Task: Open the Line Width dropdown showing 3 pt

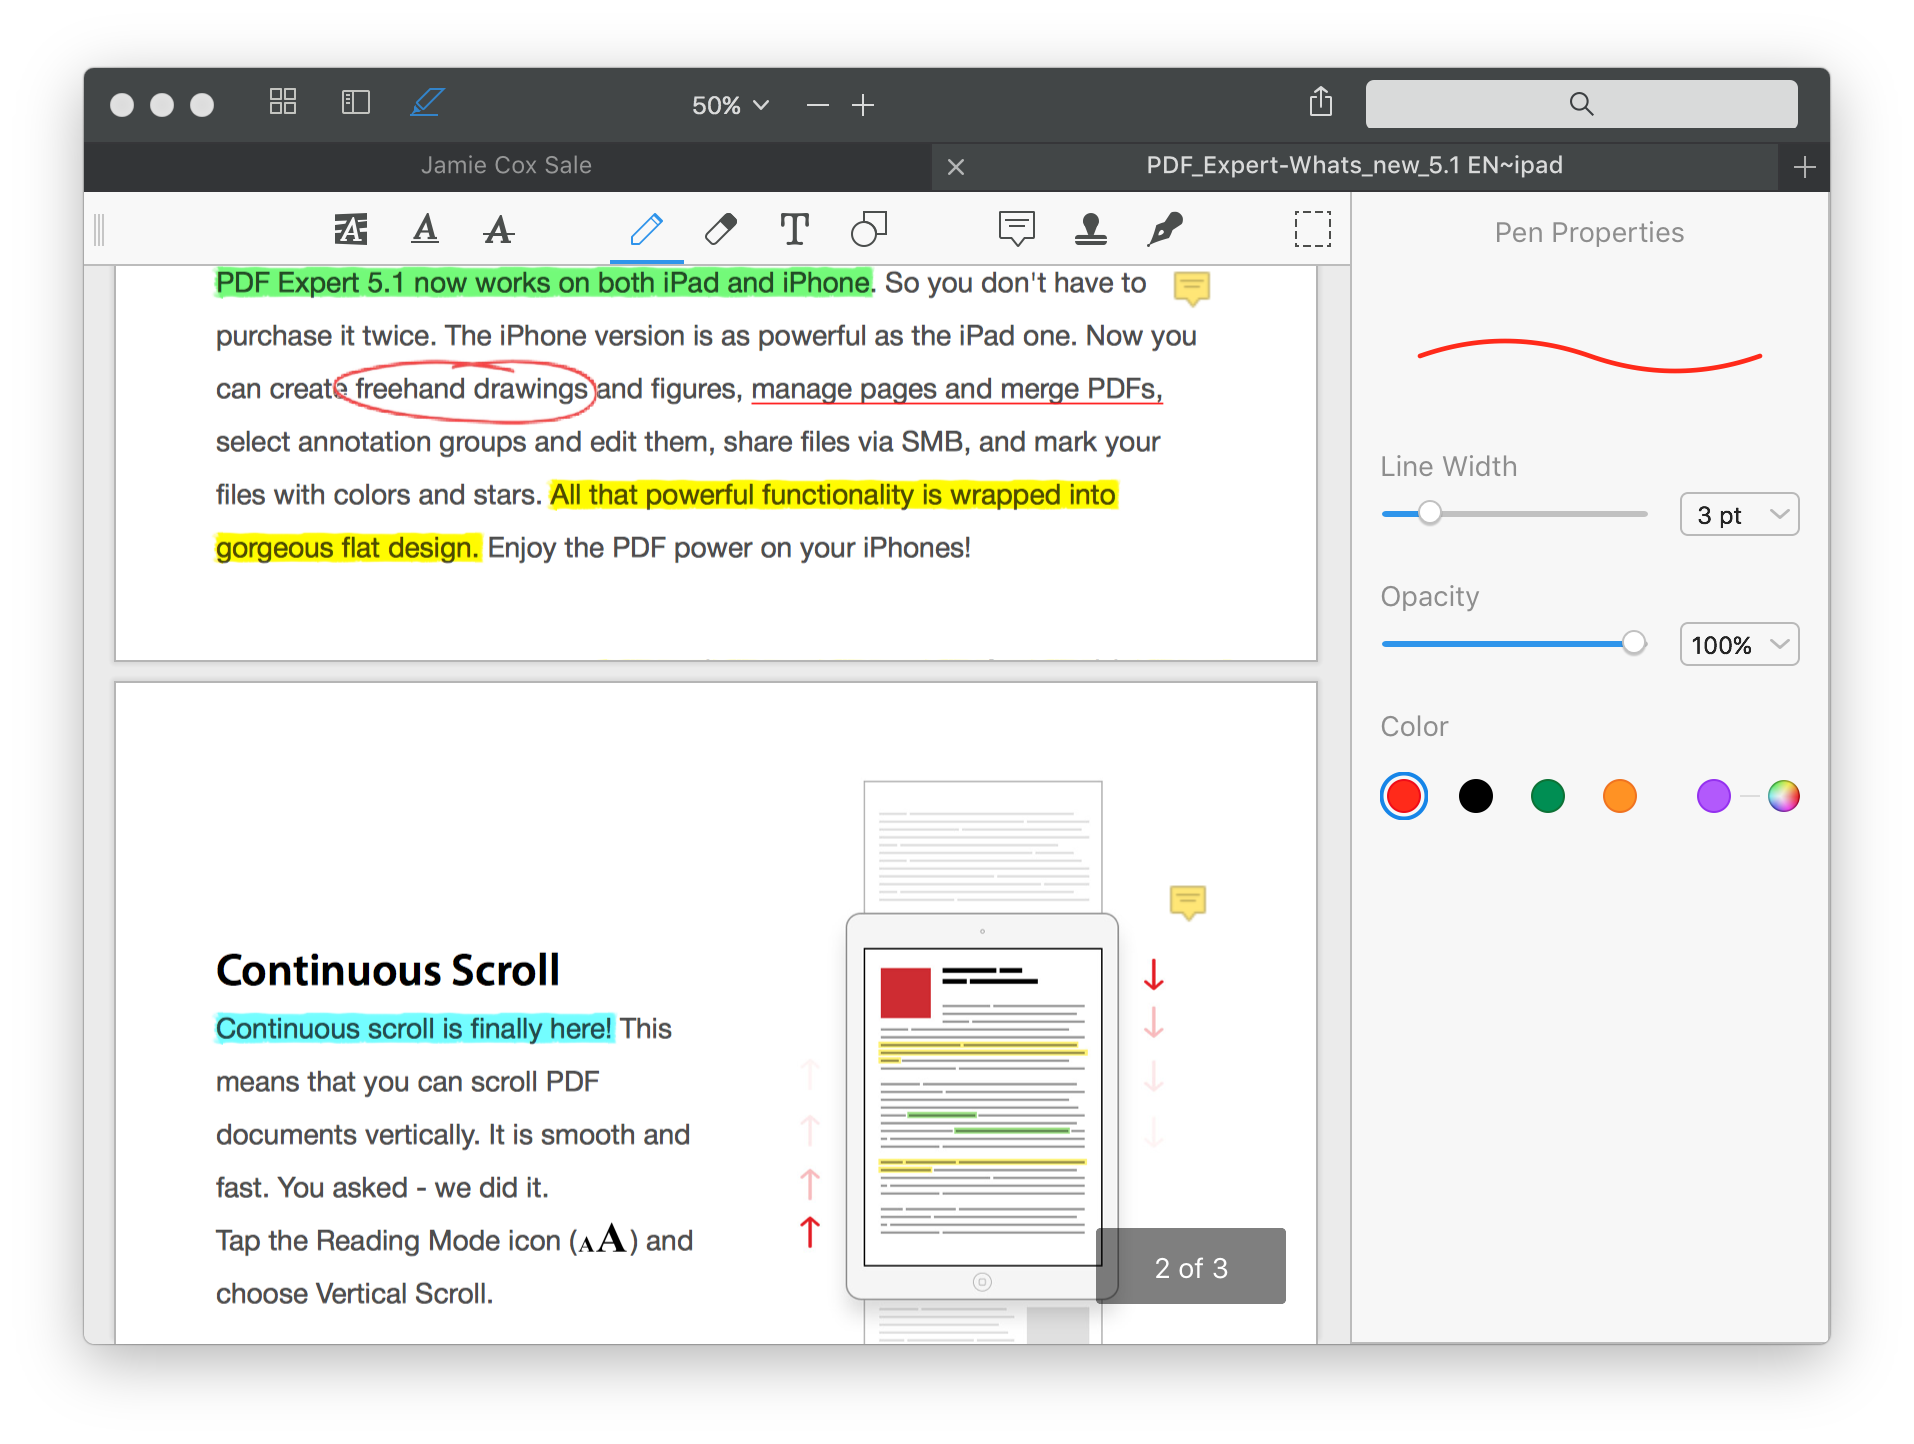Action: (1738, 514)
